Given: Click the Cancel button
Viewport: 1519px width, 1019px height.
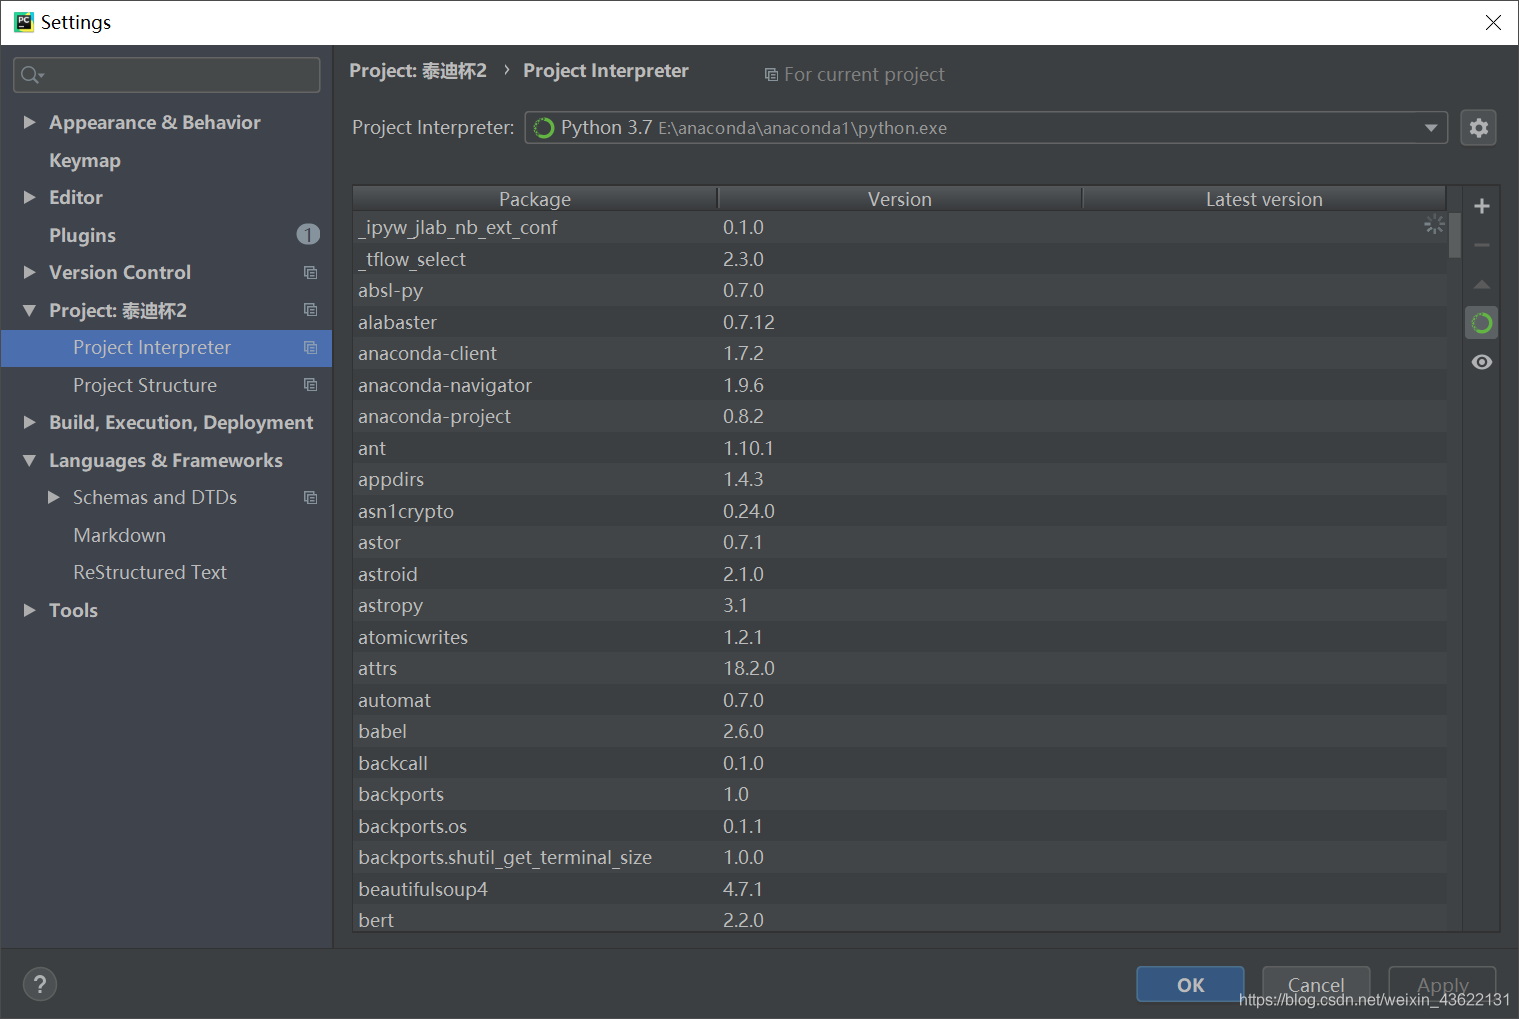Looking at the screenshot, I should (1316, 985).
